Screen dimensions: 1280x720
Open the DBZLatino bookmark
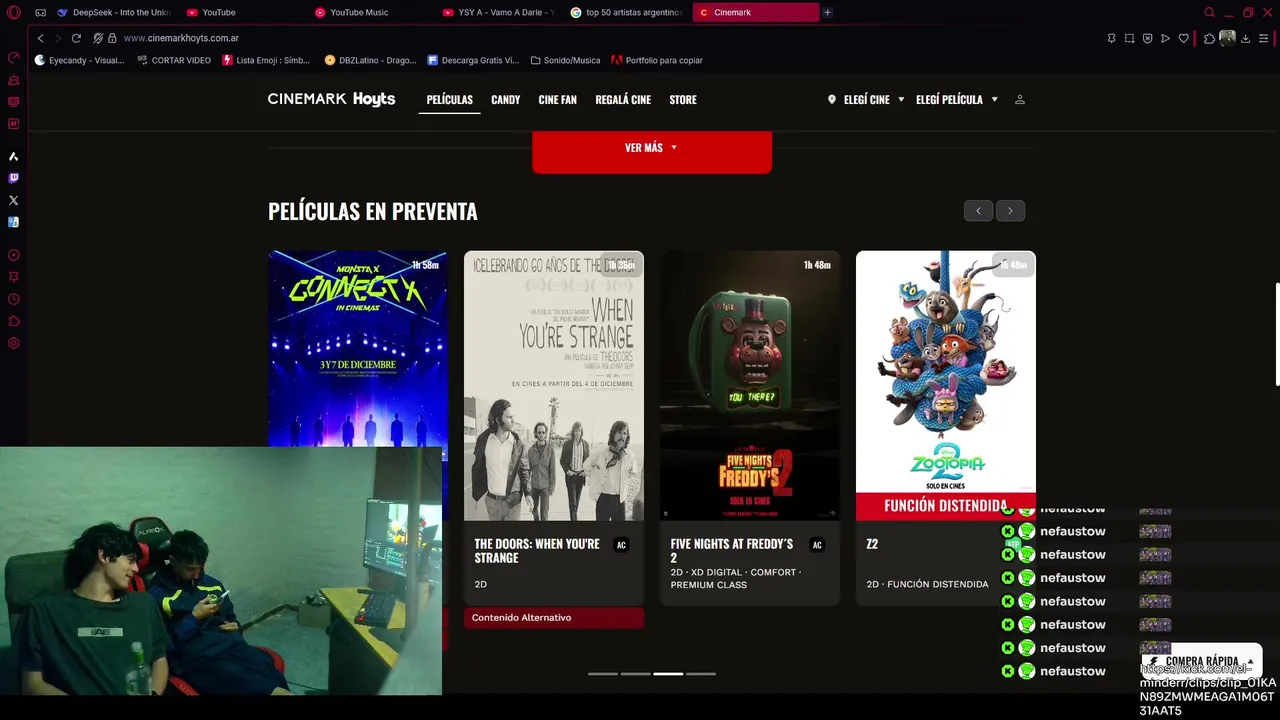tap(370, 60)
